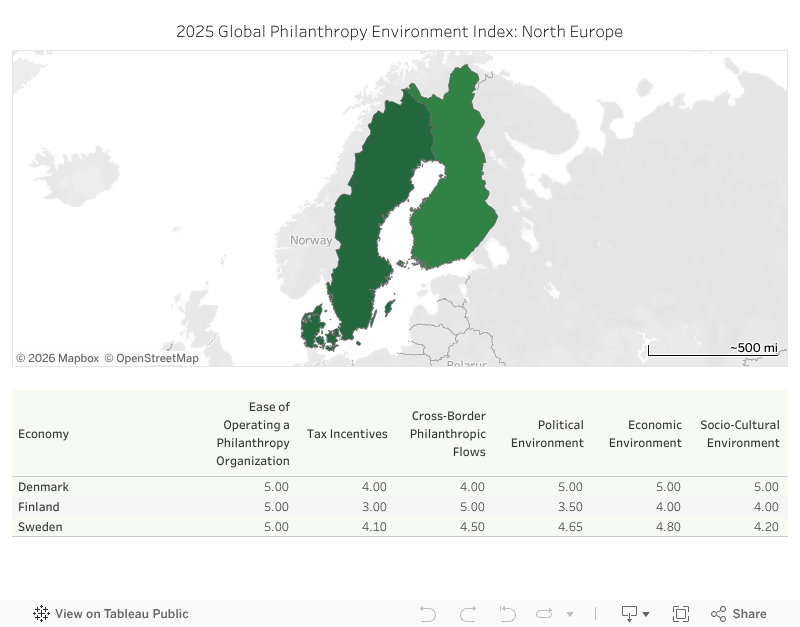The image size is (800, 627).
Task: Click the Tableau logo icon
Action: [41, 614]
